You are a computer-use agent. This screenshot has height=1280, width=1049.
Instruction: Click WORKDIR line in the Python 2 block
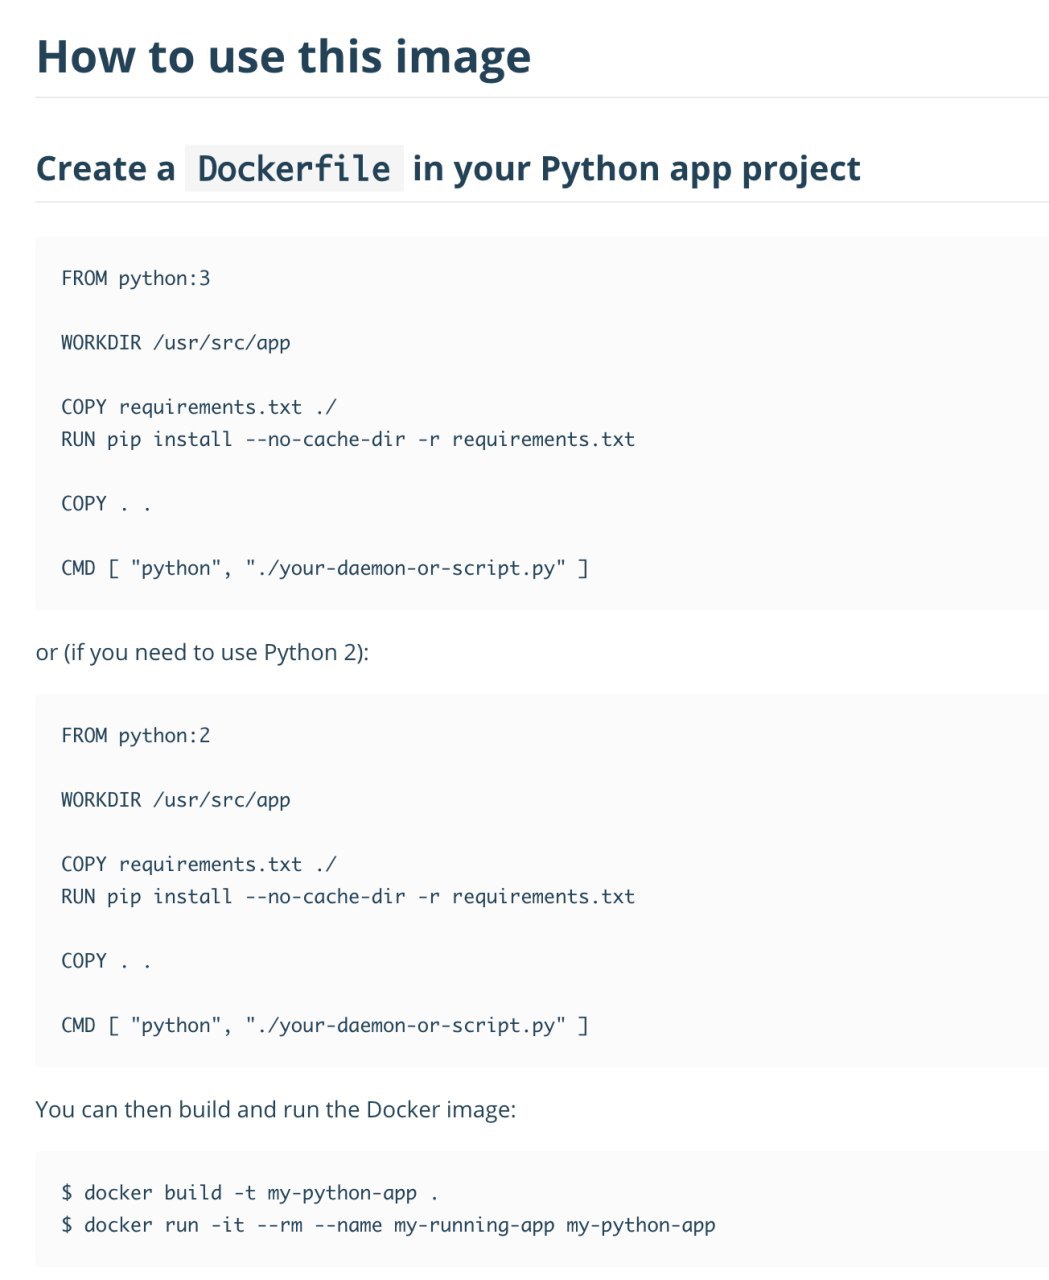(176, 799)
